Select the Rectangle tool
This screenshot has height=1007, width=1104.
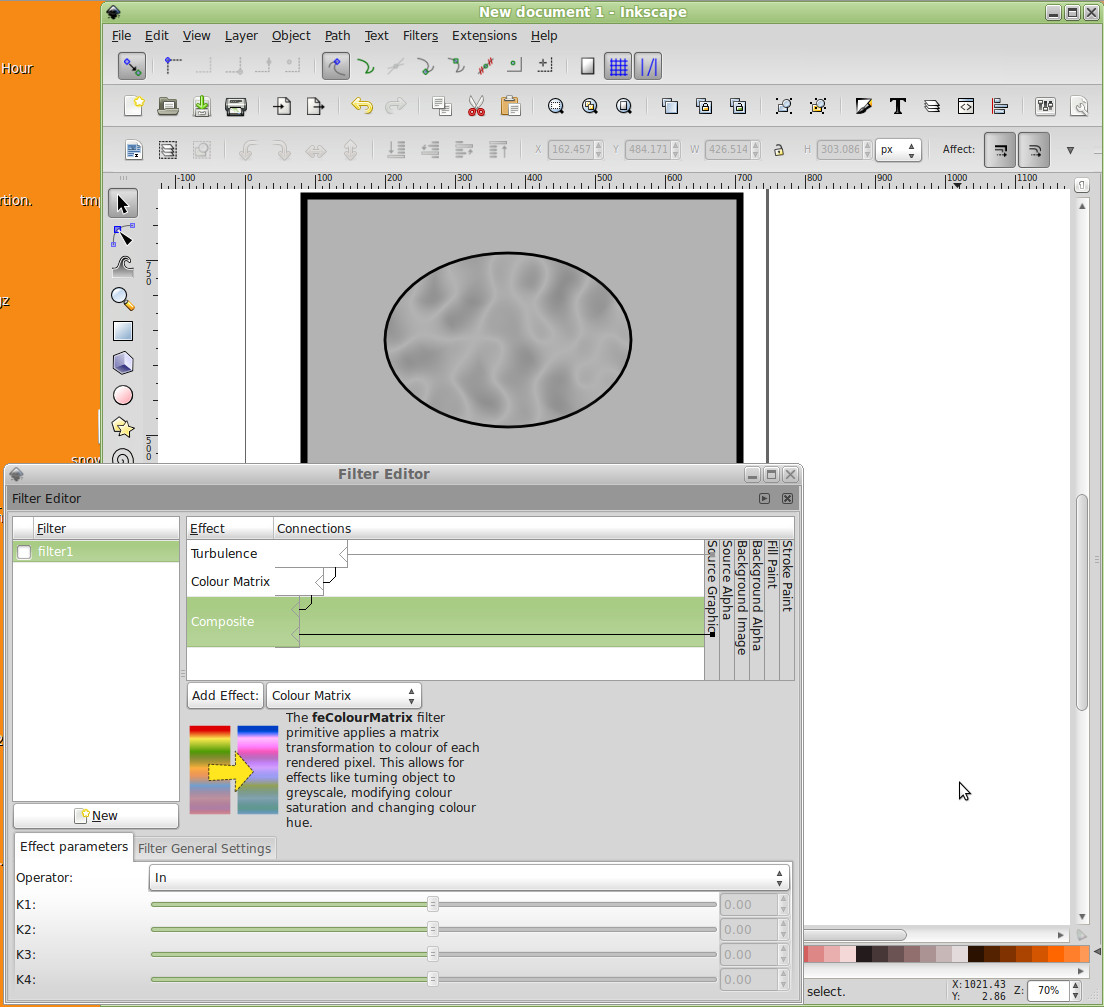pyautogui.click(x=122, y=331)
